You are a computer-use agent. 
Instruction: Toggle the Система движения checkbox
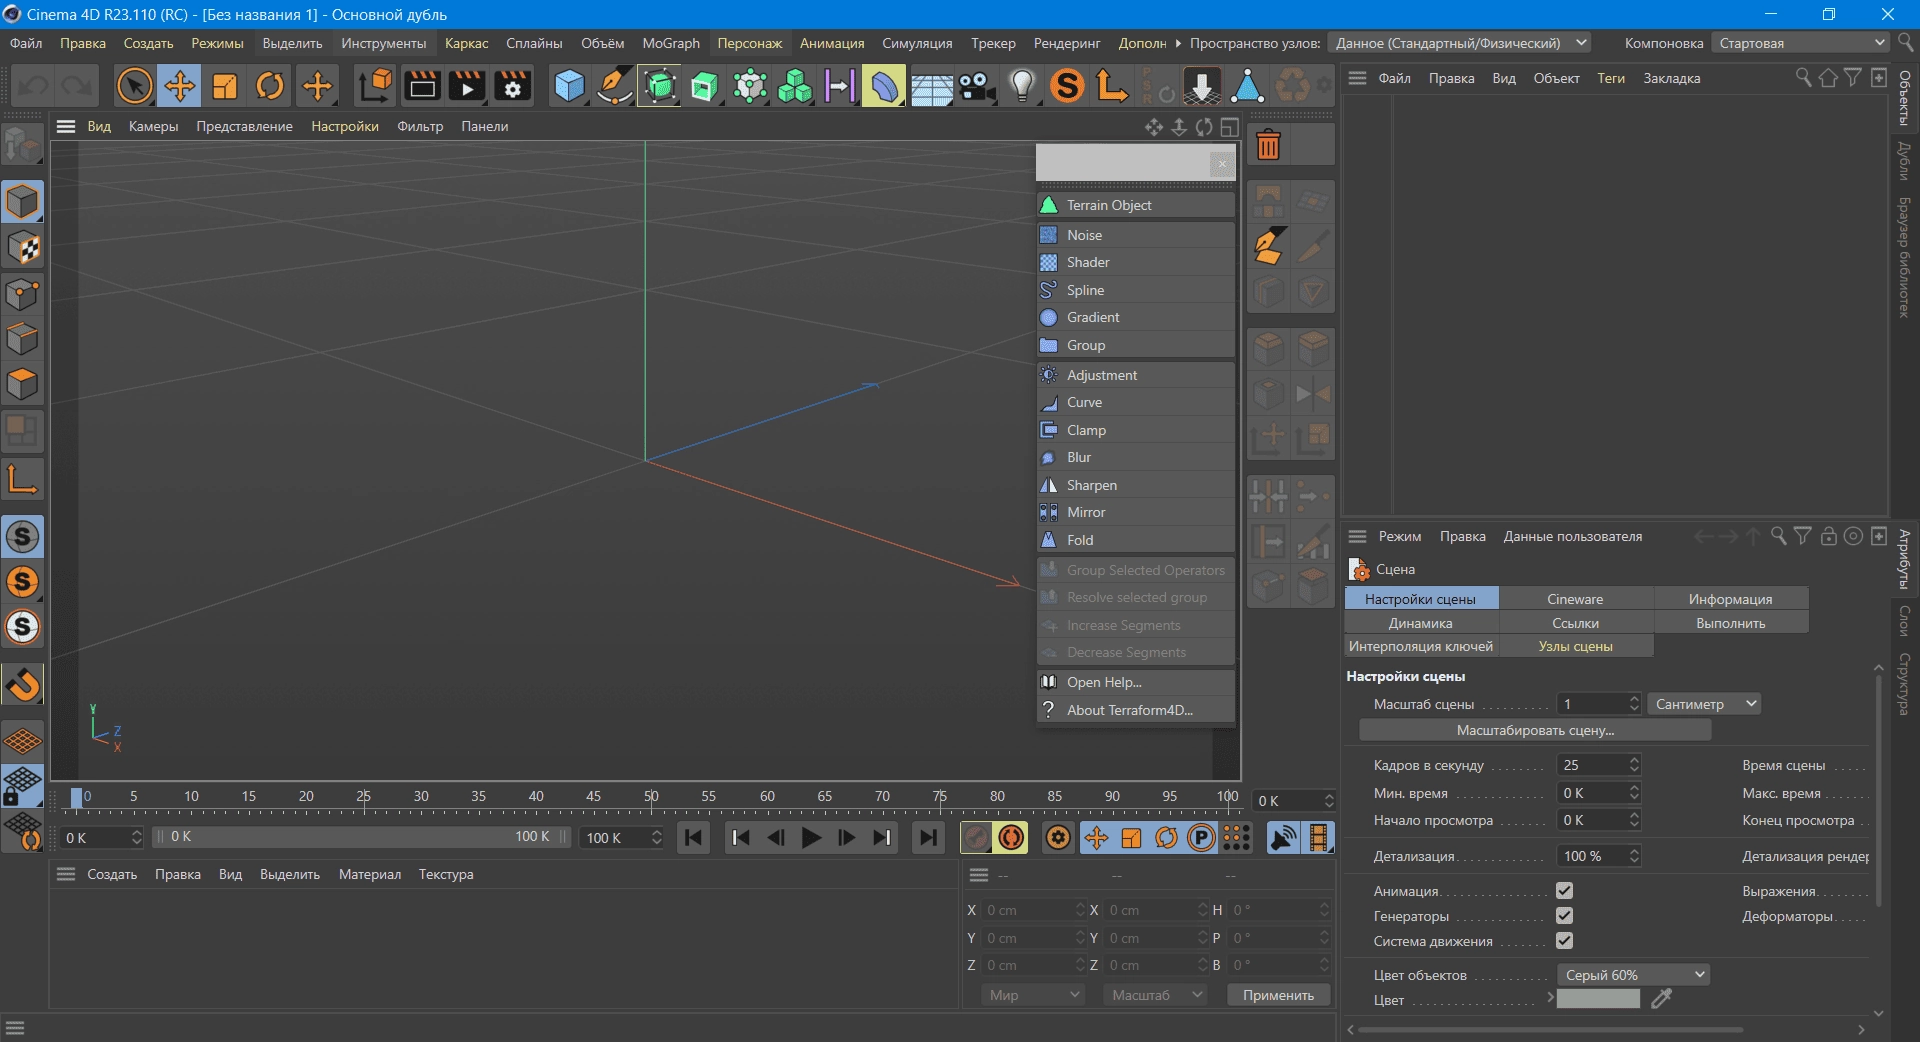tap(1565, 940)
